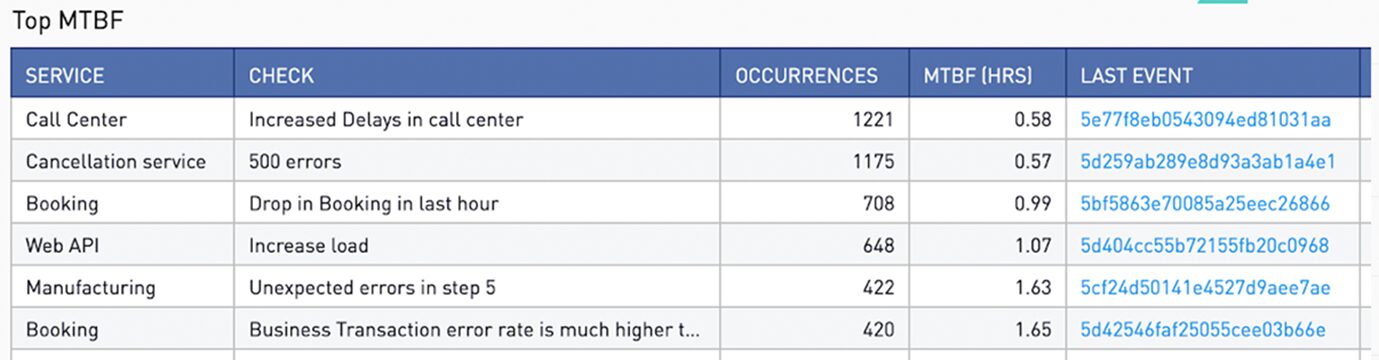Select the Call Center service row
This screenshot has height=360, width=1379.
point(691,120)
